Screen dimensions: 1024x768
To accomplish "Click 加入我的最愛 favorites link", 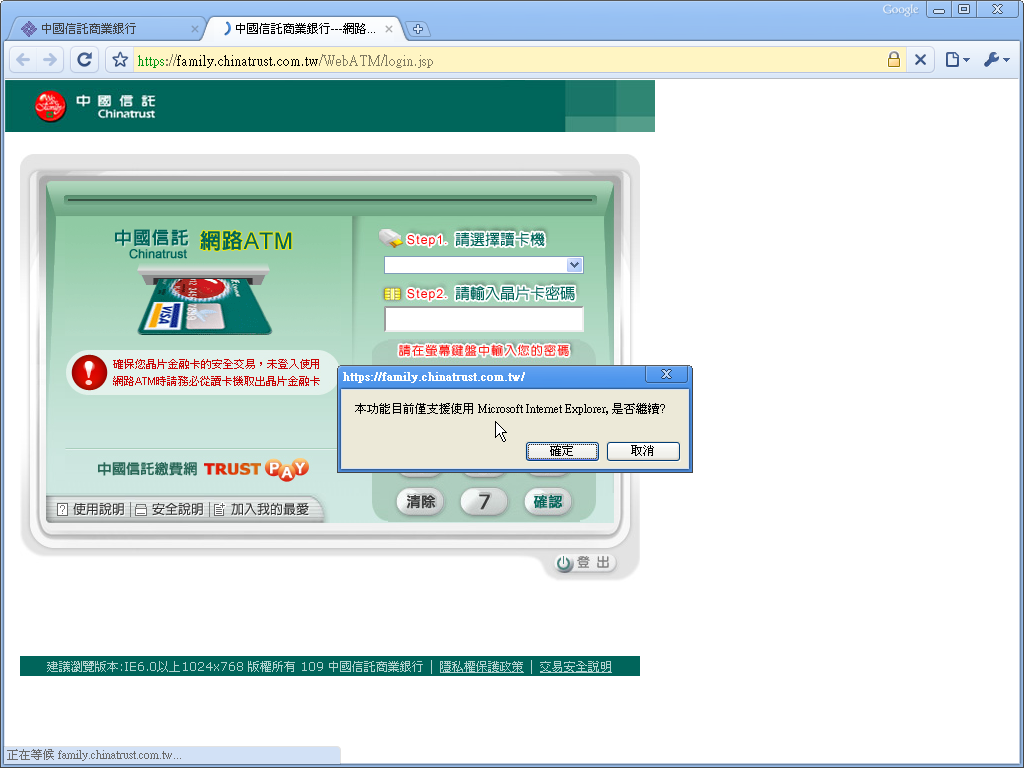I will click(x=261, y=509).
